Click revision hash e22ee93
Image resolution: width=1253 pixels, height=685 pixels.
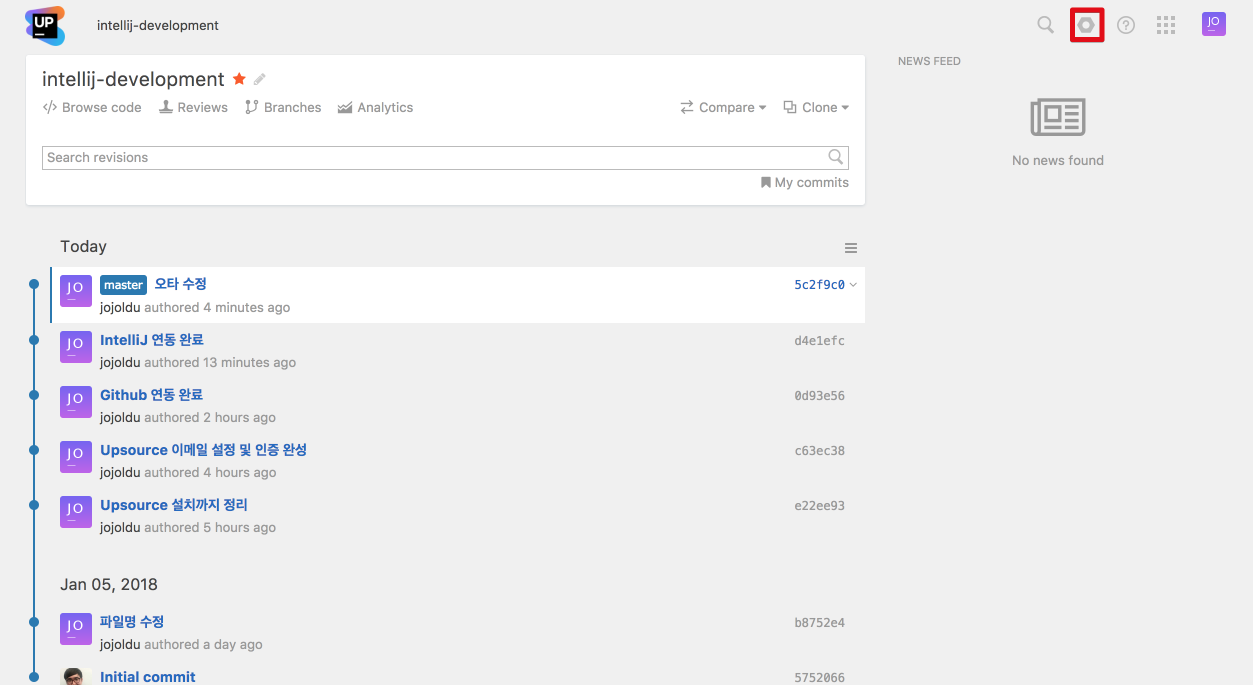click(x=819, y=506)
